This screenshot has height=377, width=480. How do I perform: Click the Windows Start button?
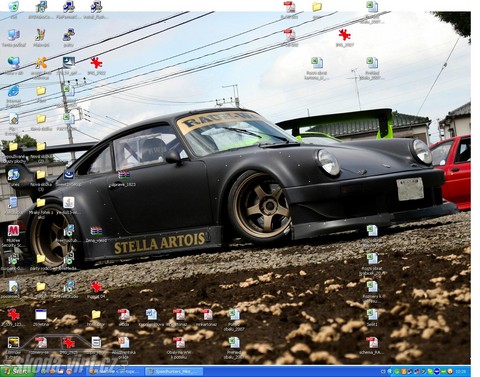(x=17, y=371)
